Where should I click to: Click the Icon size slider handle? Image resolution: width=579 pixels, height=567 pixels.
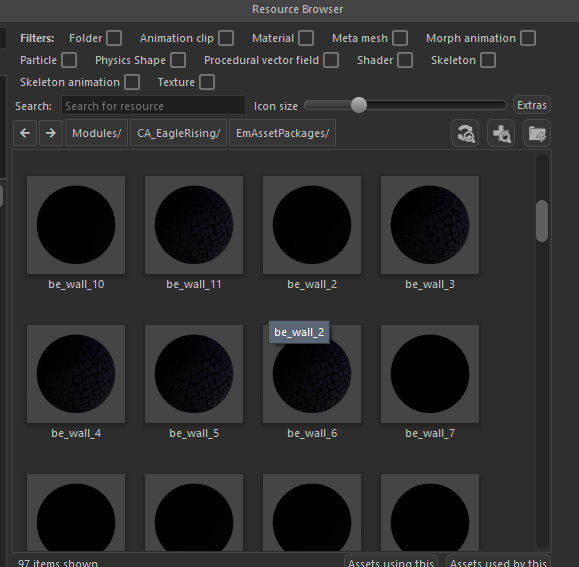pos(359,105)
